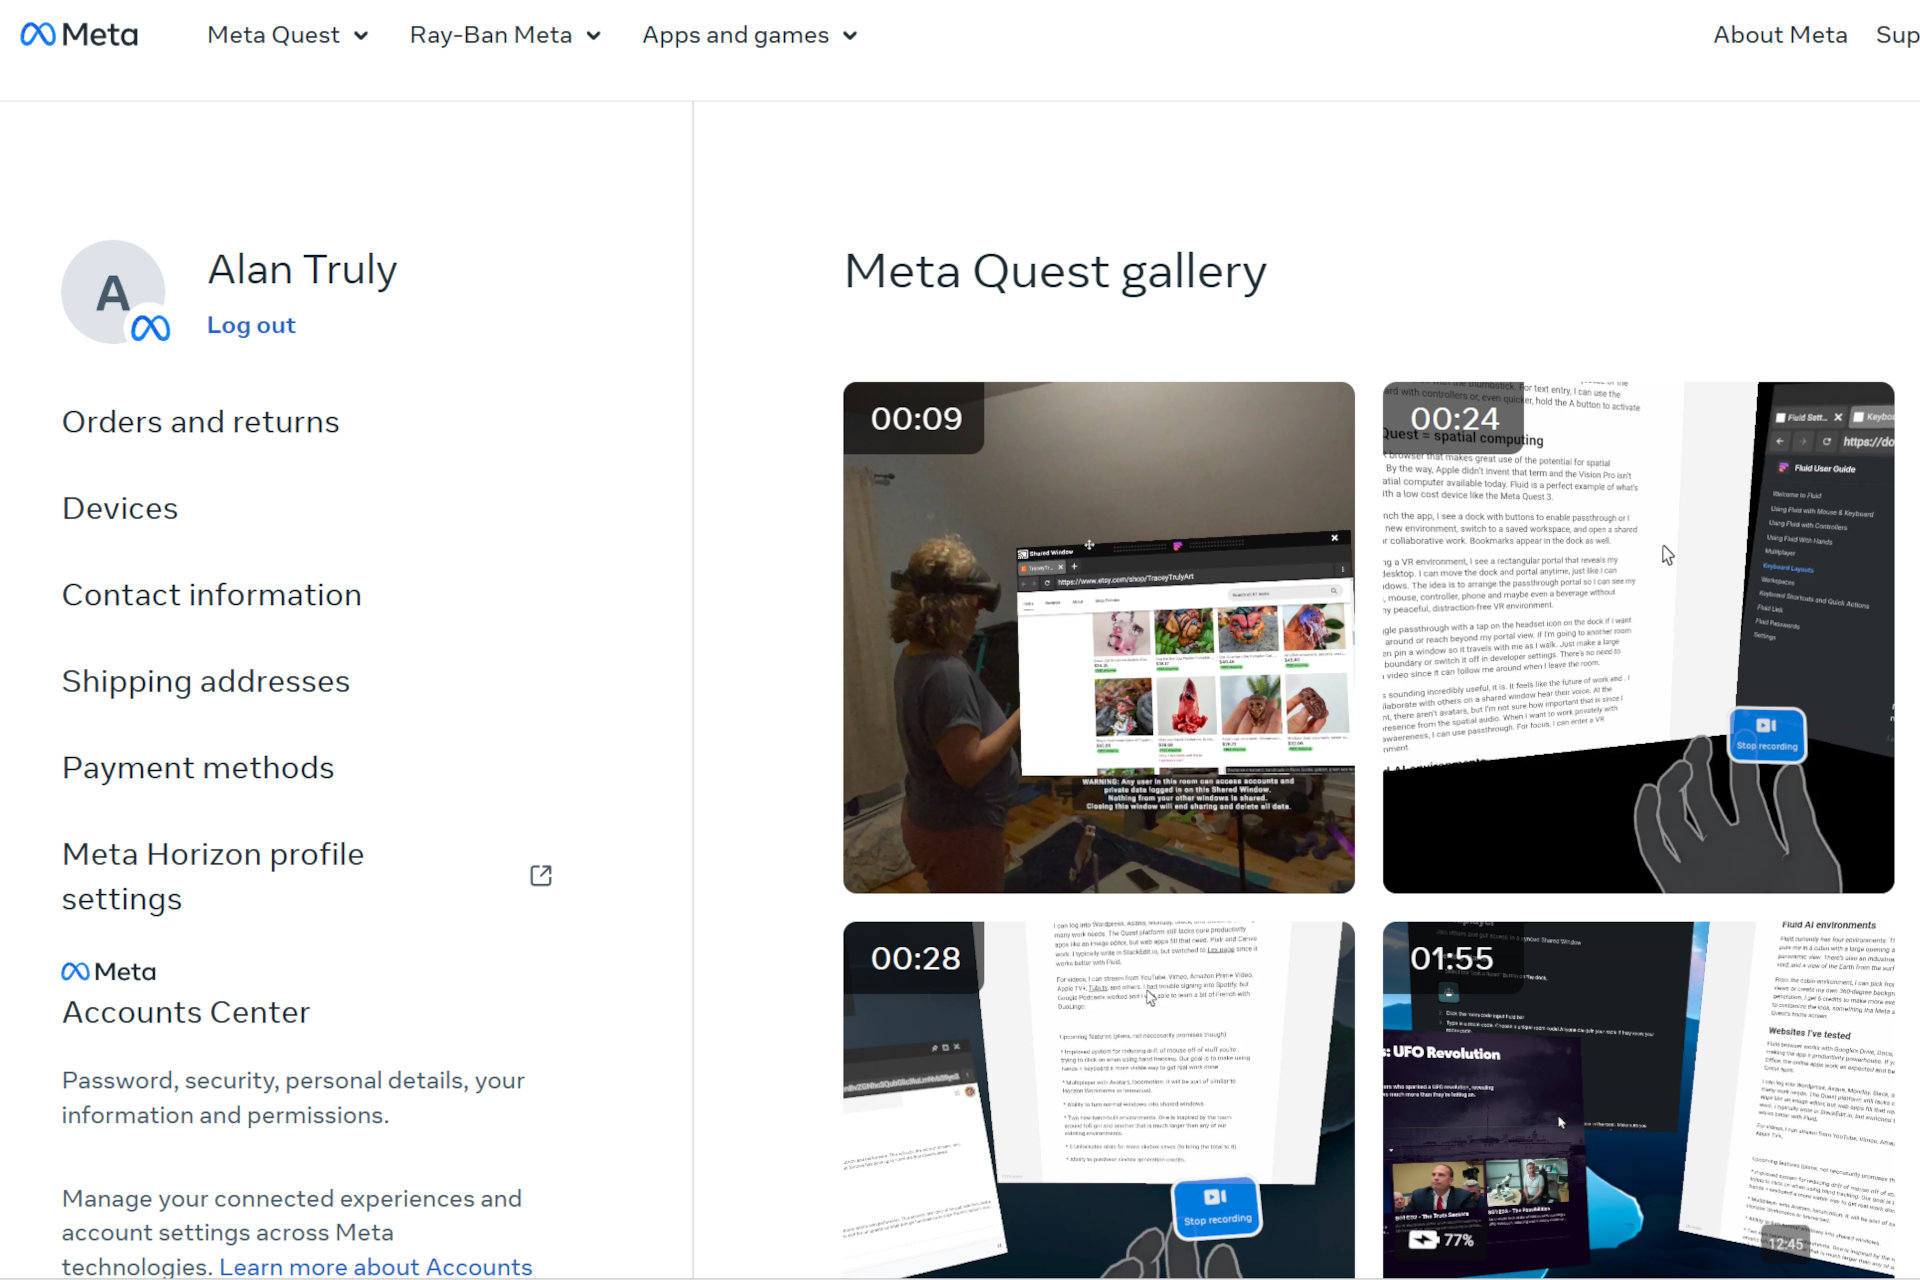This screenshot has height=1280, width=1920.
Task: Click Log out button for Alan Truly
Action: 250,326
